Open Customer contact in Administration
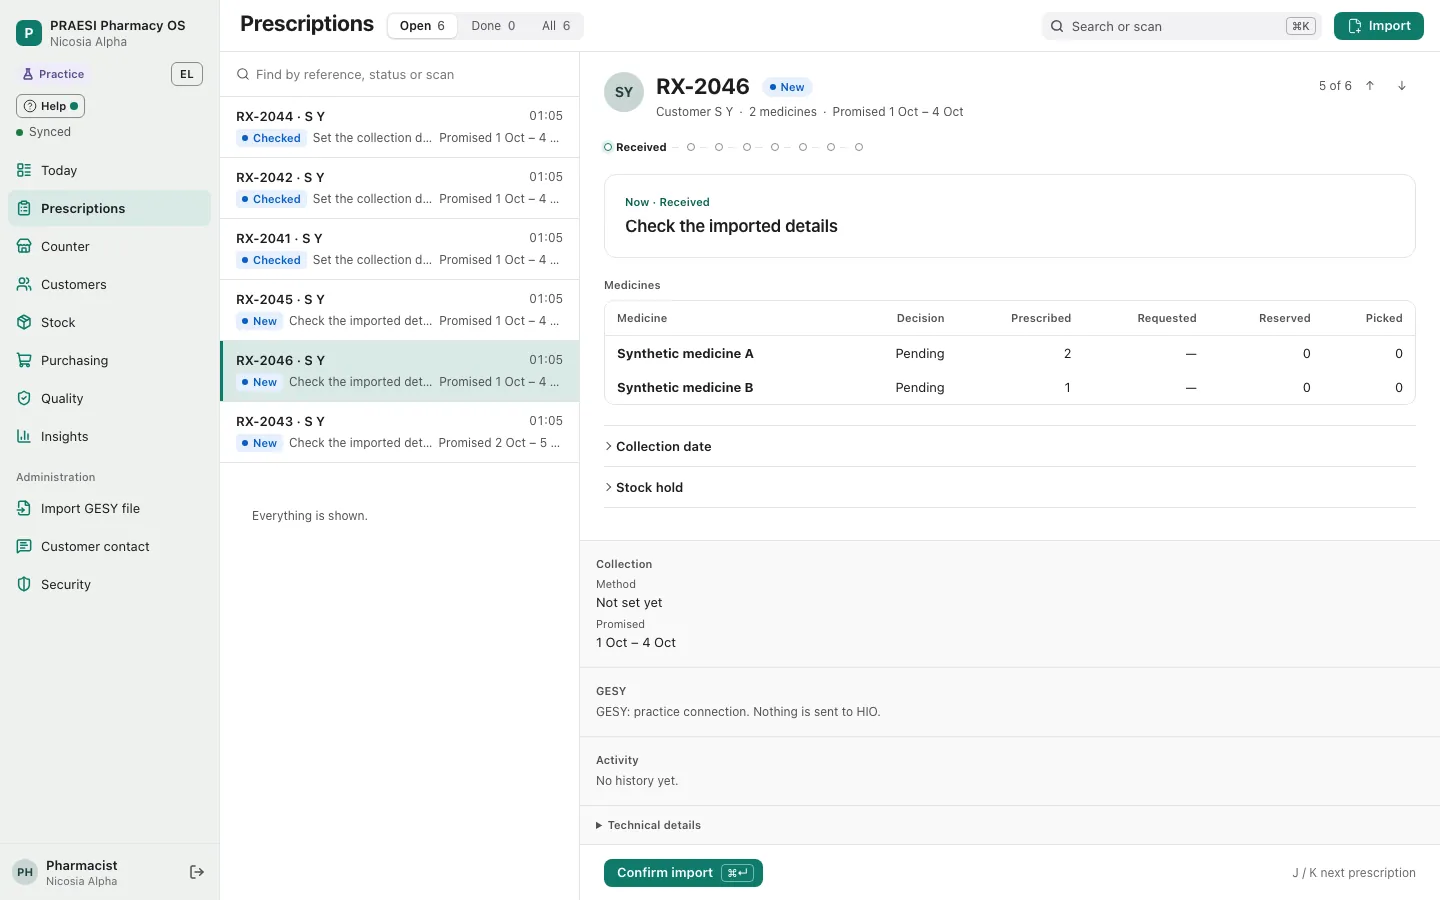The height and width of the screenshot is (900, 1440). (110, 546)
